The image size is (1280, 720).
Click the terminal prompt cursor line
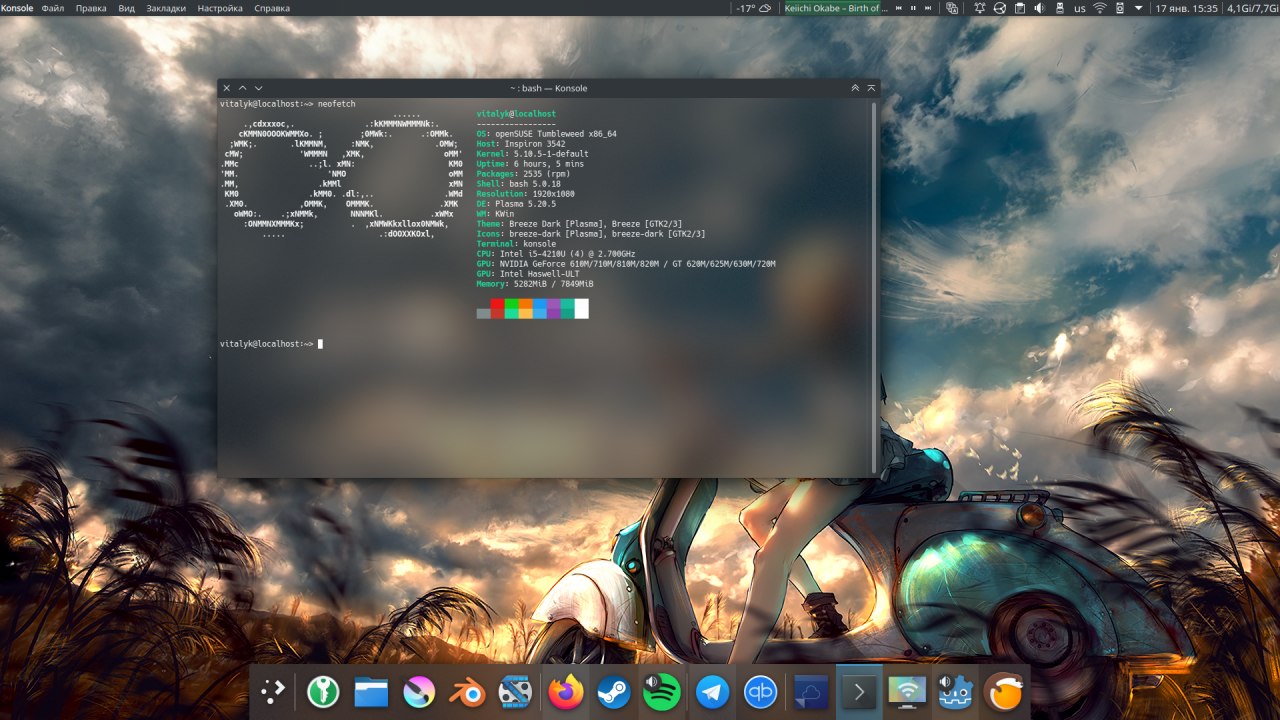point(271,344)
